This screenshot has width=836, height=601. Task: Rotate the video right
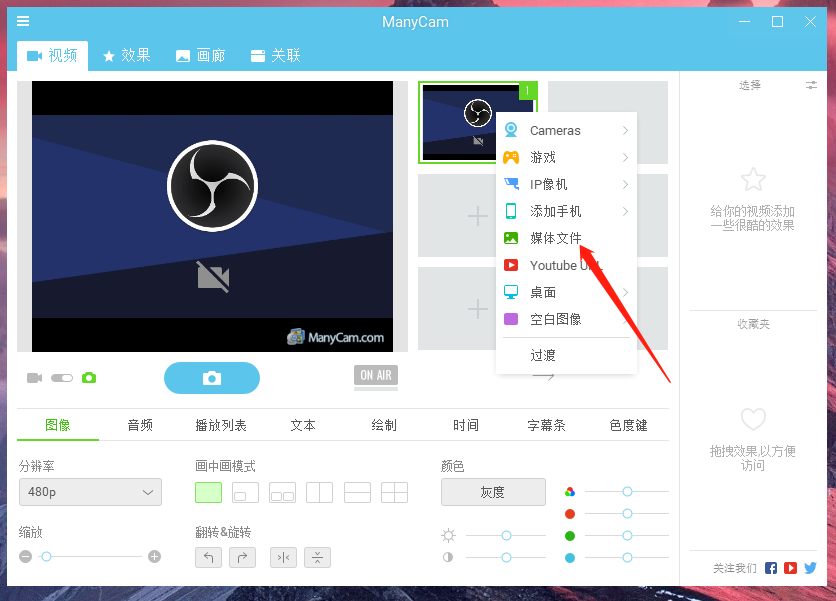coord(243,558)
